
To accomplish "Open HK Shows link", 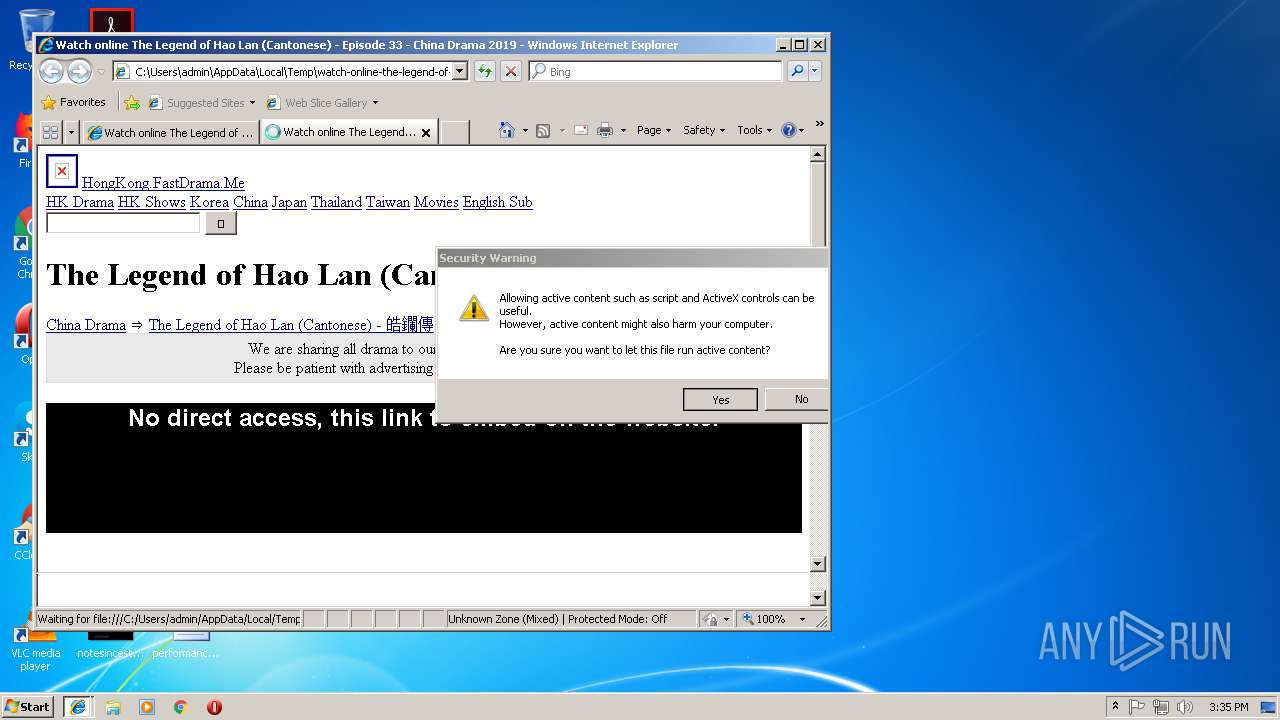I will point(152,202).
